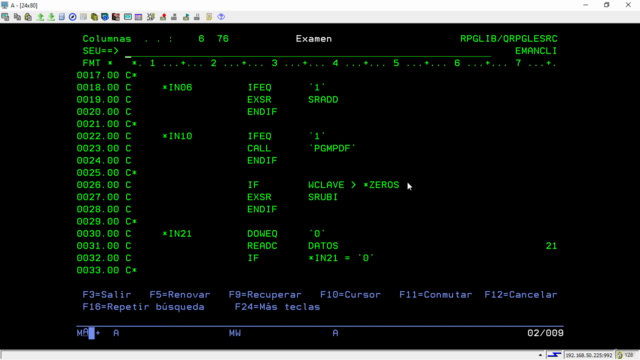This screenshot has width=640, height=360.
Task: Click the blue document page toolbar icon
Action: [62, 17]
